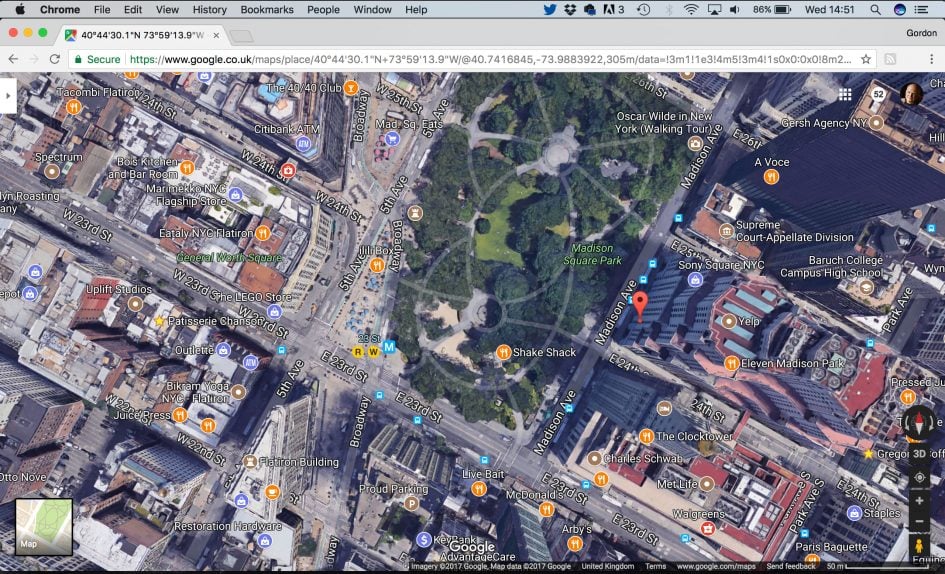This screenshot has width=945, height=574.
Task: Switch to Map view thumbnail
Action: click(x=44, y=526)
